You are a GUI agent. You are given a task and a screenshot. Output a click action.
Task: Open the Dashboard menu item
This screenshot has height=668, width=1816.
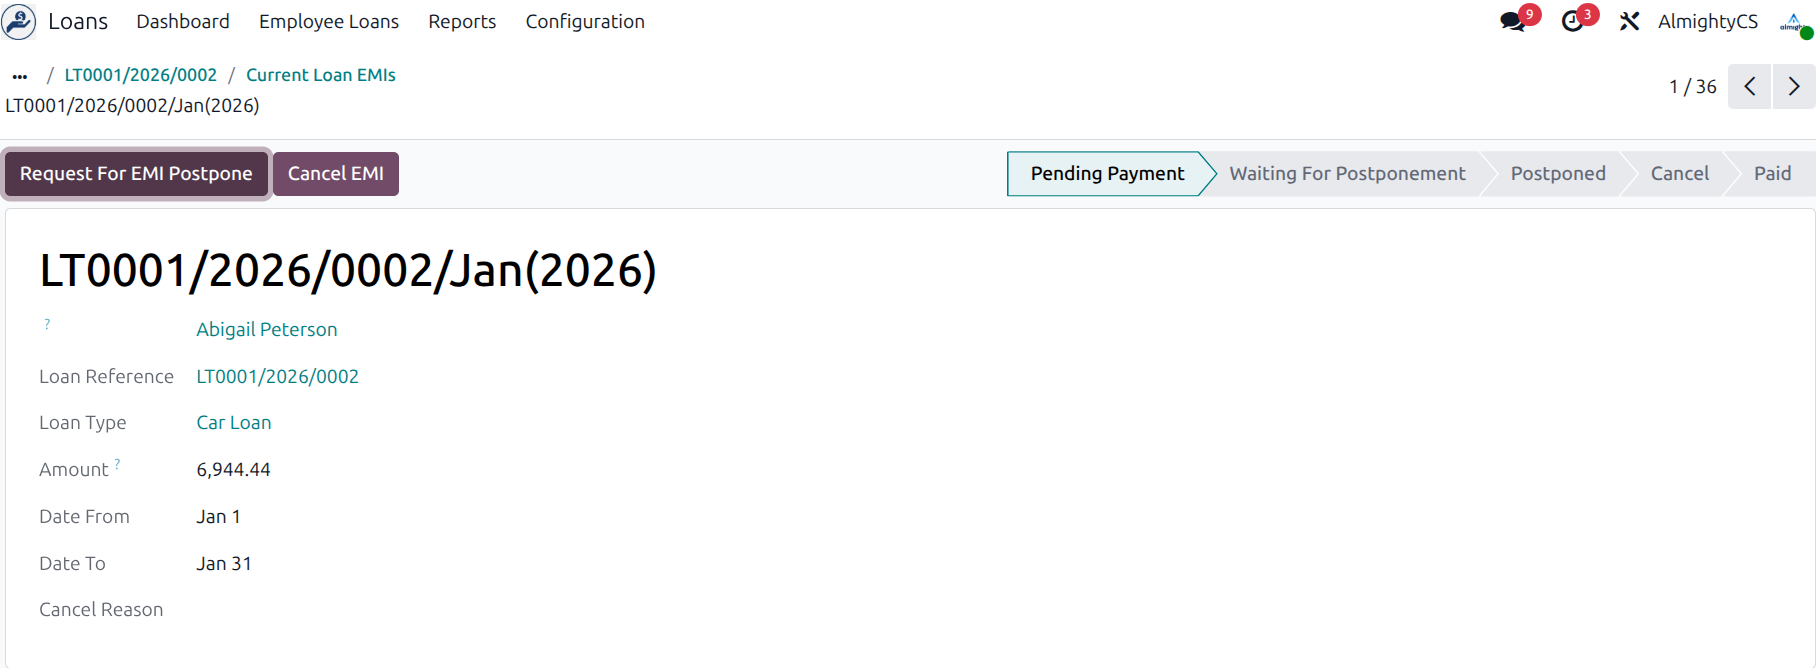coord(183,21)
